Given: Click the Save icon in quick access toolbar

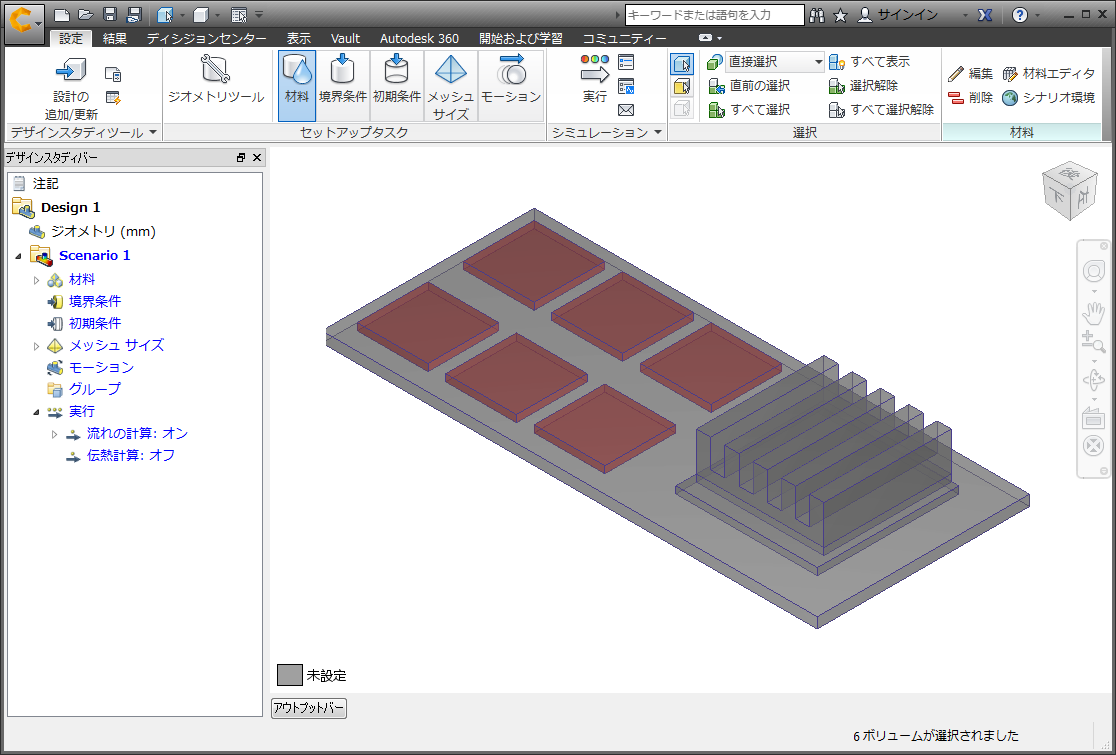Looking at the screenshot, I should [x=110, y=15].
